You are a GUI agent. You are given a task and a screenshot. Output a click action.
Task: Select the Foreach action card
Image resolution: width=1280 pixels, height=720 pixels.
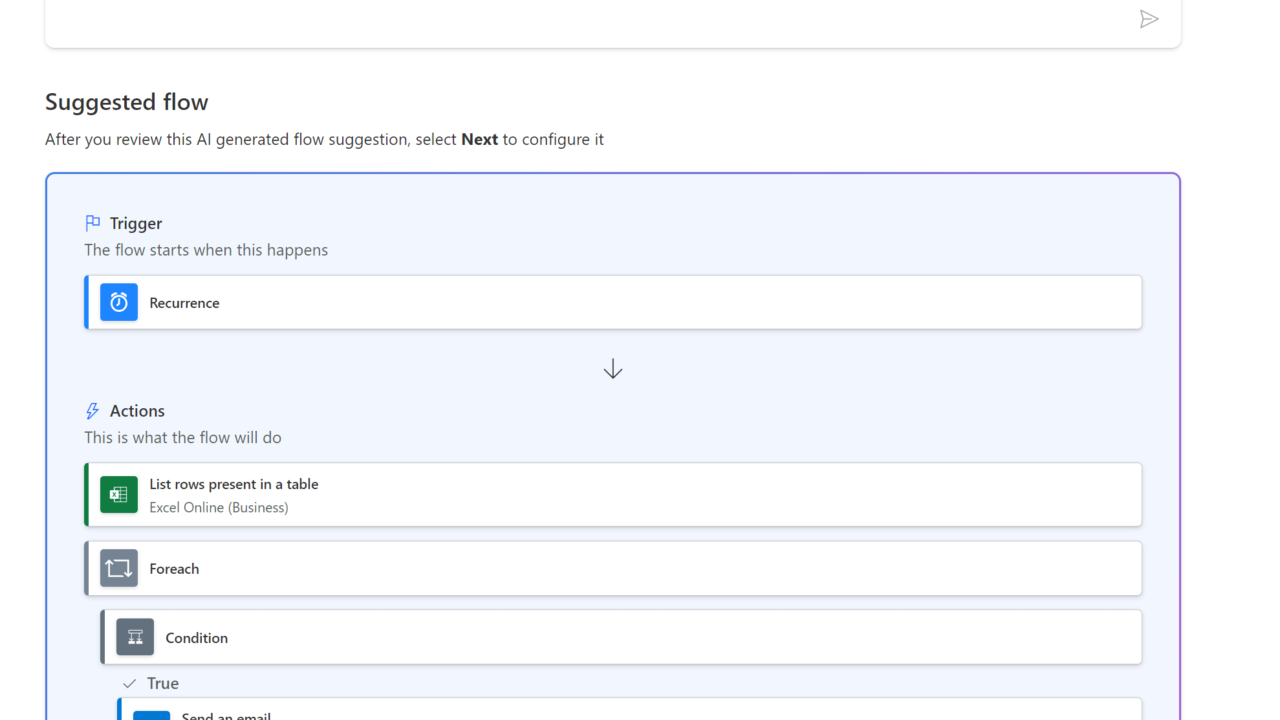(640, 568)
